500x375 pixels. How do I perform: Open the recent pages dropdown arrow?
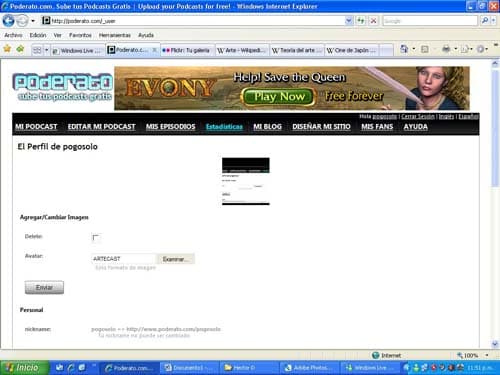[x=33, y=21]
